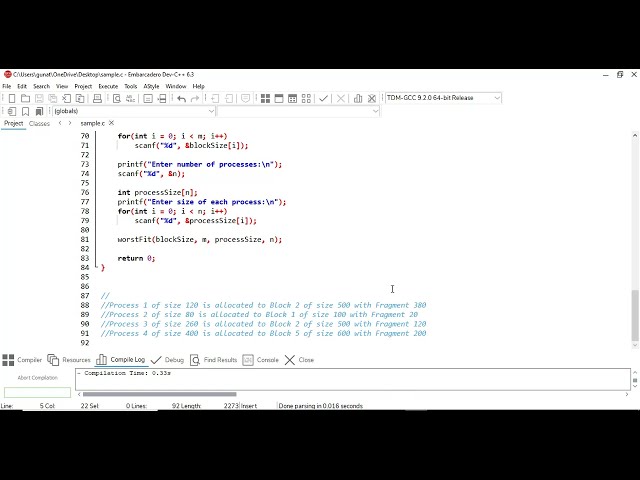640x480 pixels.
Task: Click the Open file folder icon
Action: click(25, 98)
